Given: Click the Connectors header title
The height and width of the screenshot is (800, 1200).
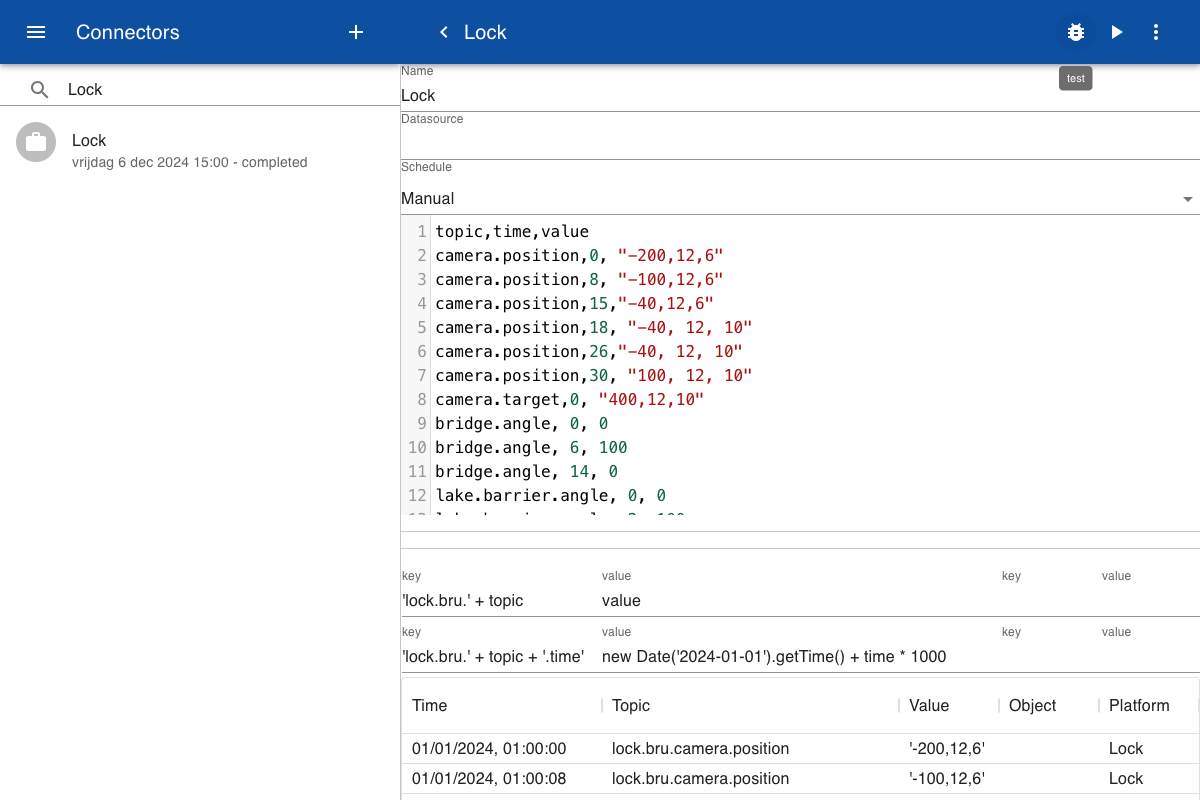Looking at the screenshot, I should coord(128,32).
